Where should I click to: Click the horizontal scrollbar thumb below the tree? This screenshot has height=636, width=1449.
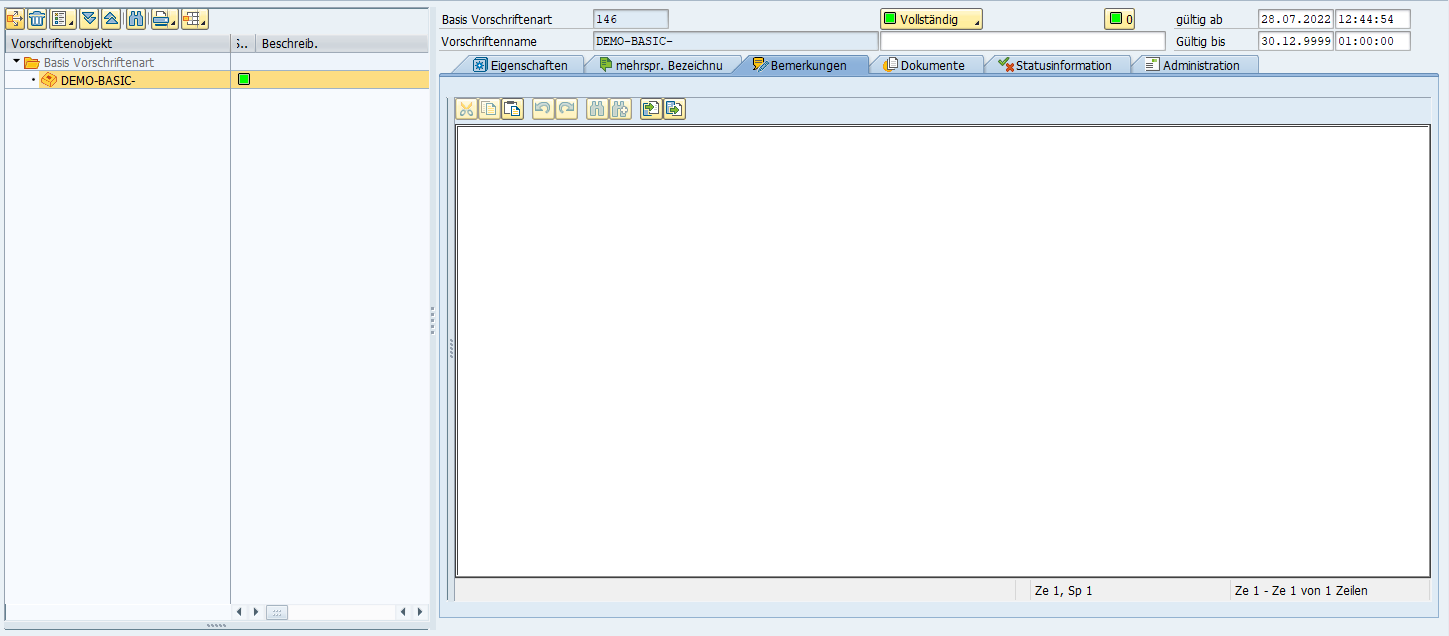point(277,611)
